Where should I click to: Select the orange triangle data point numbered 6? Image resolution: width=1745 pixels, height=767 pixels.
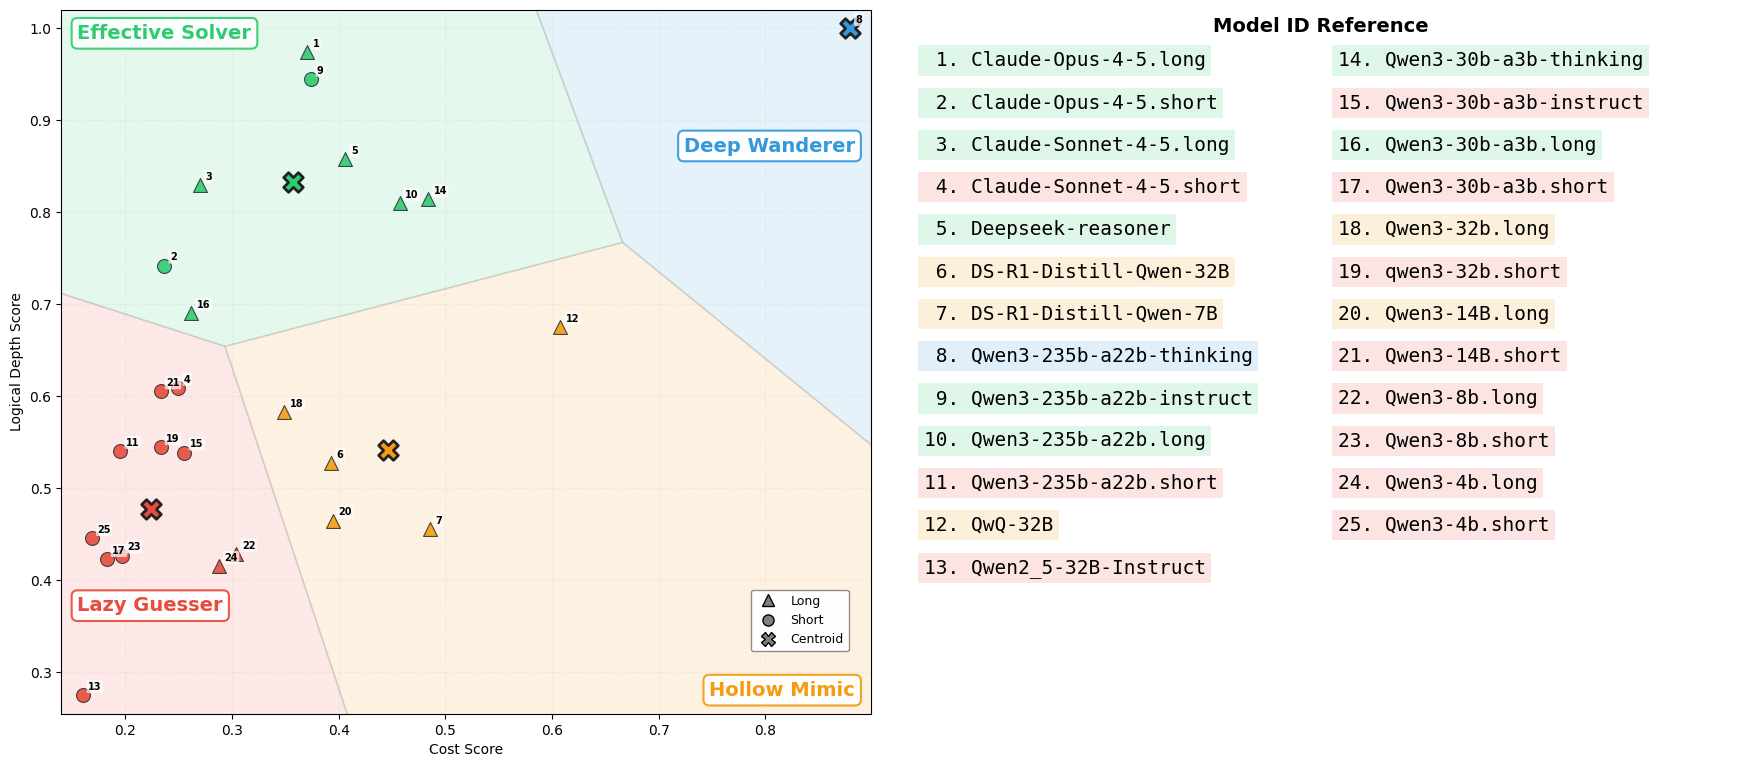pyautogui.click(x=331, y=464)
